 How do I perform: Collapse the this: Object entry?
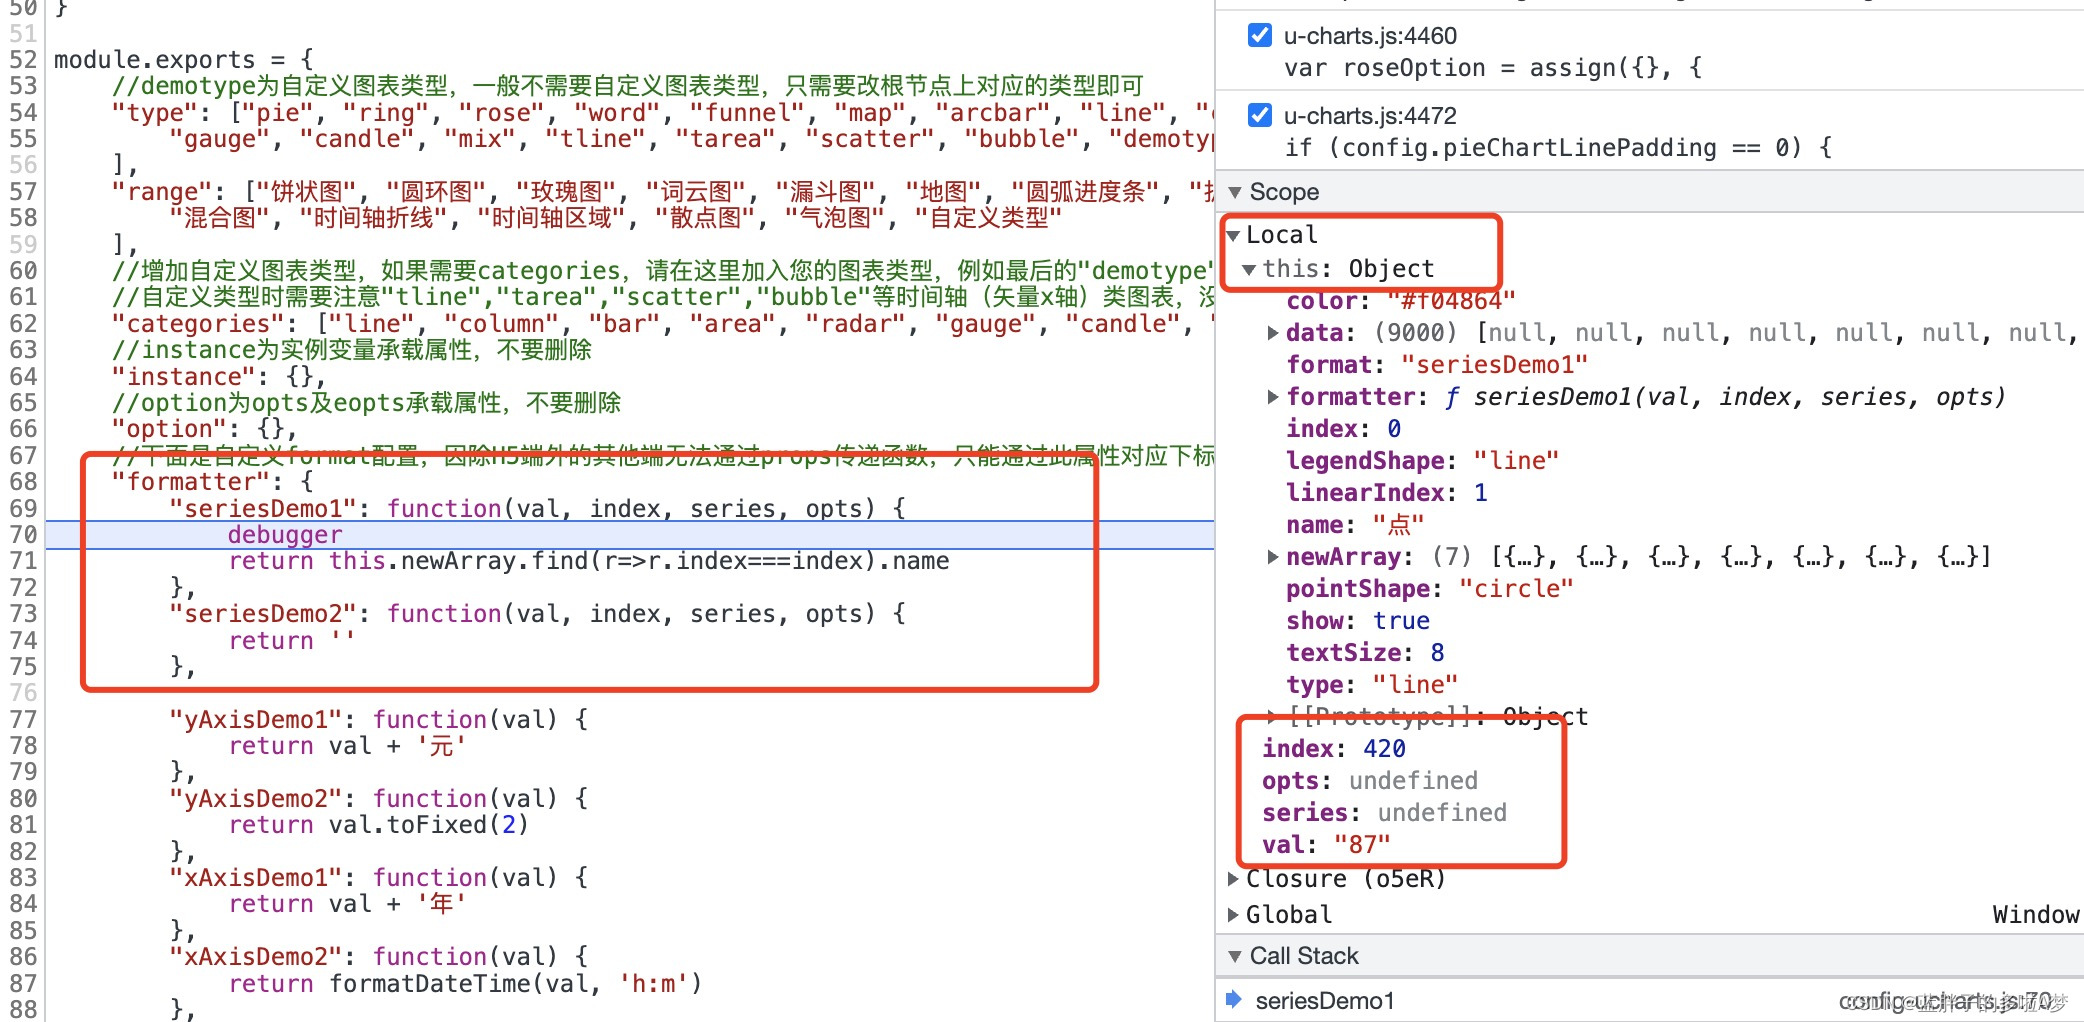pyautogui.click(x=1250, y=268)
